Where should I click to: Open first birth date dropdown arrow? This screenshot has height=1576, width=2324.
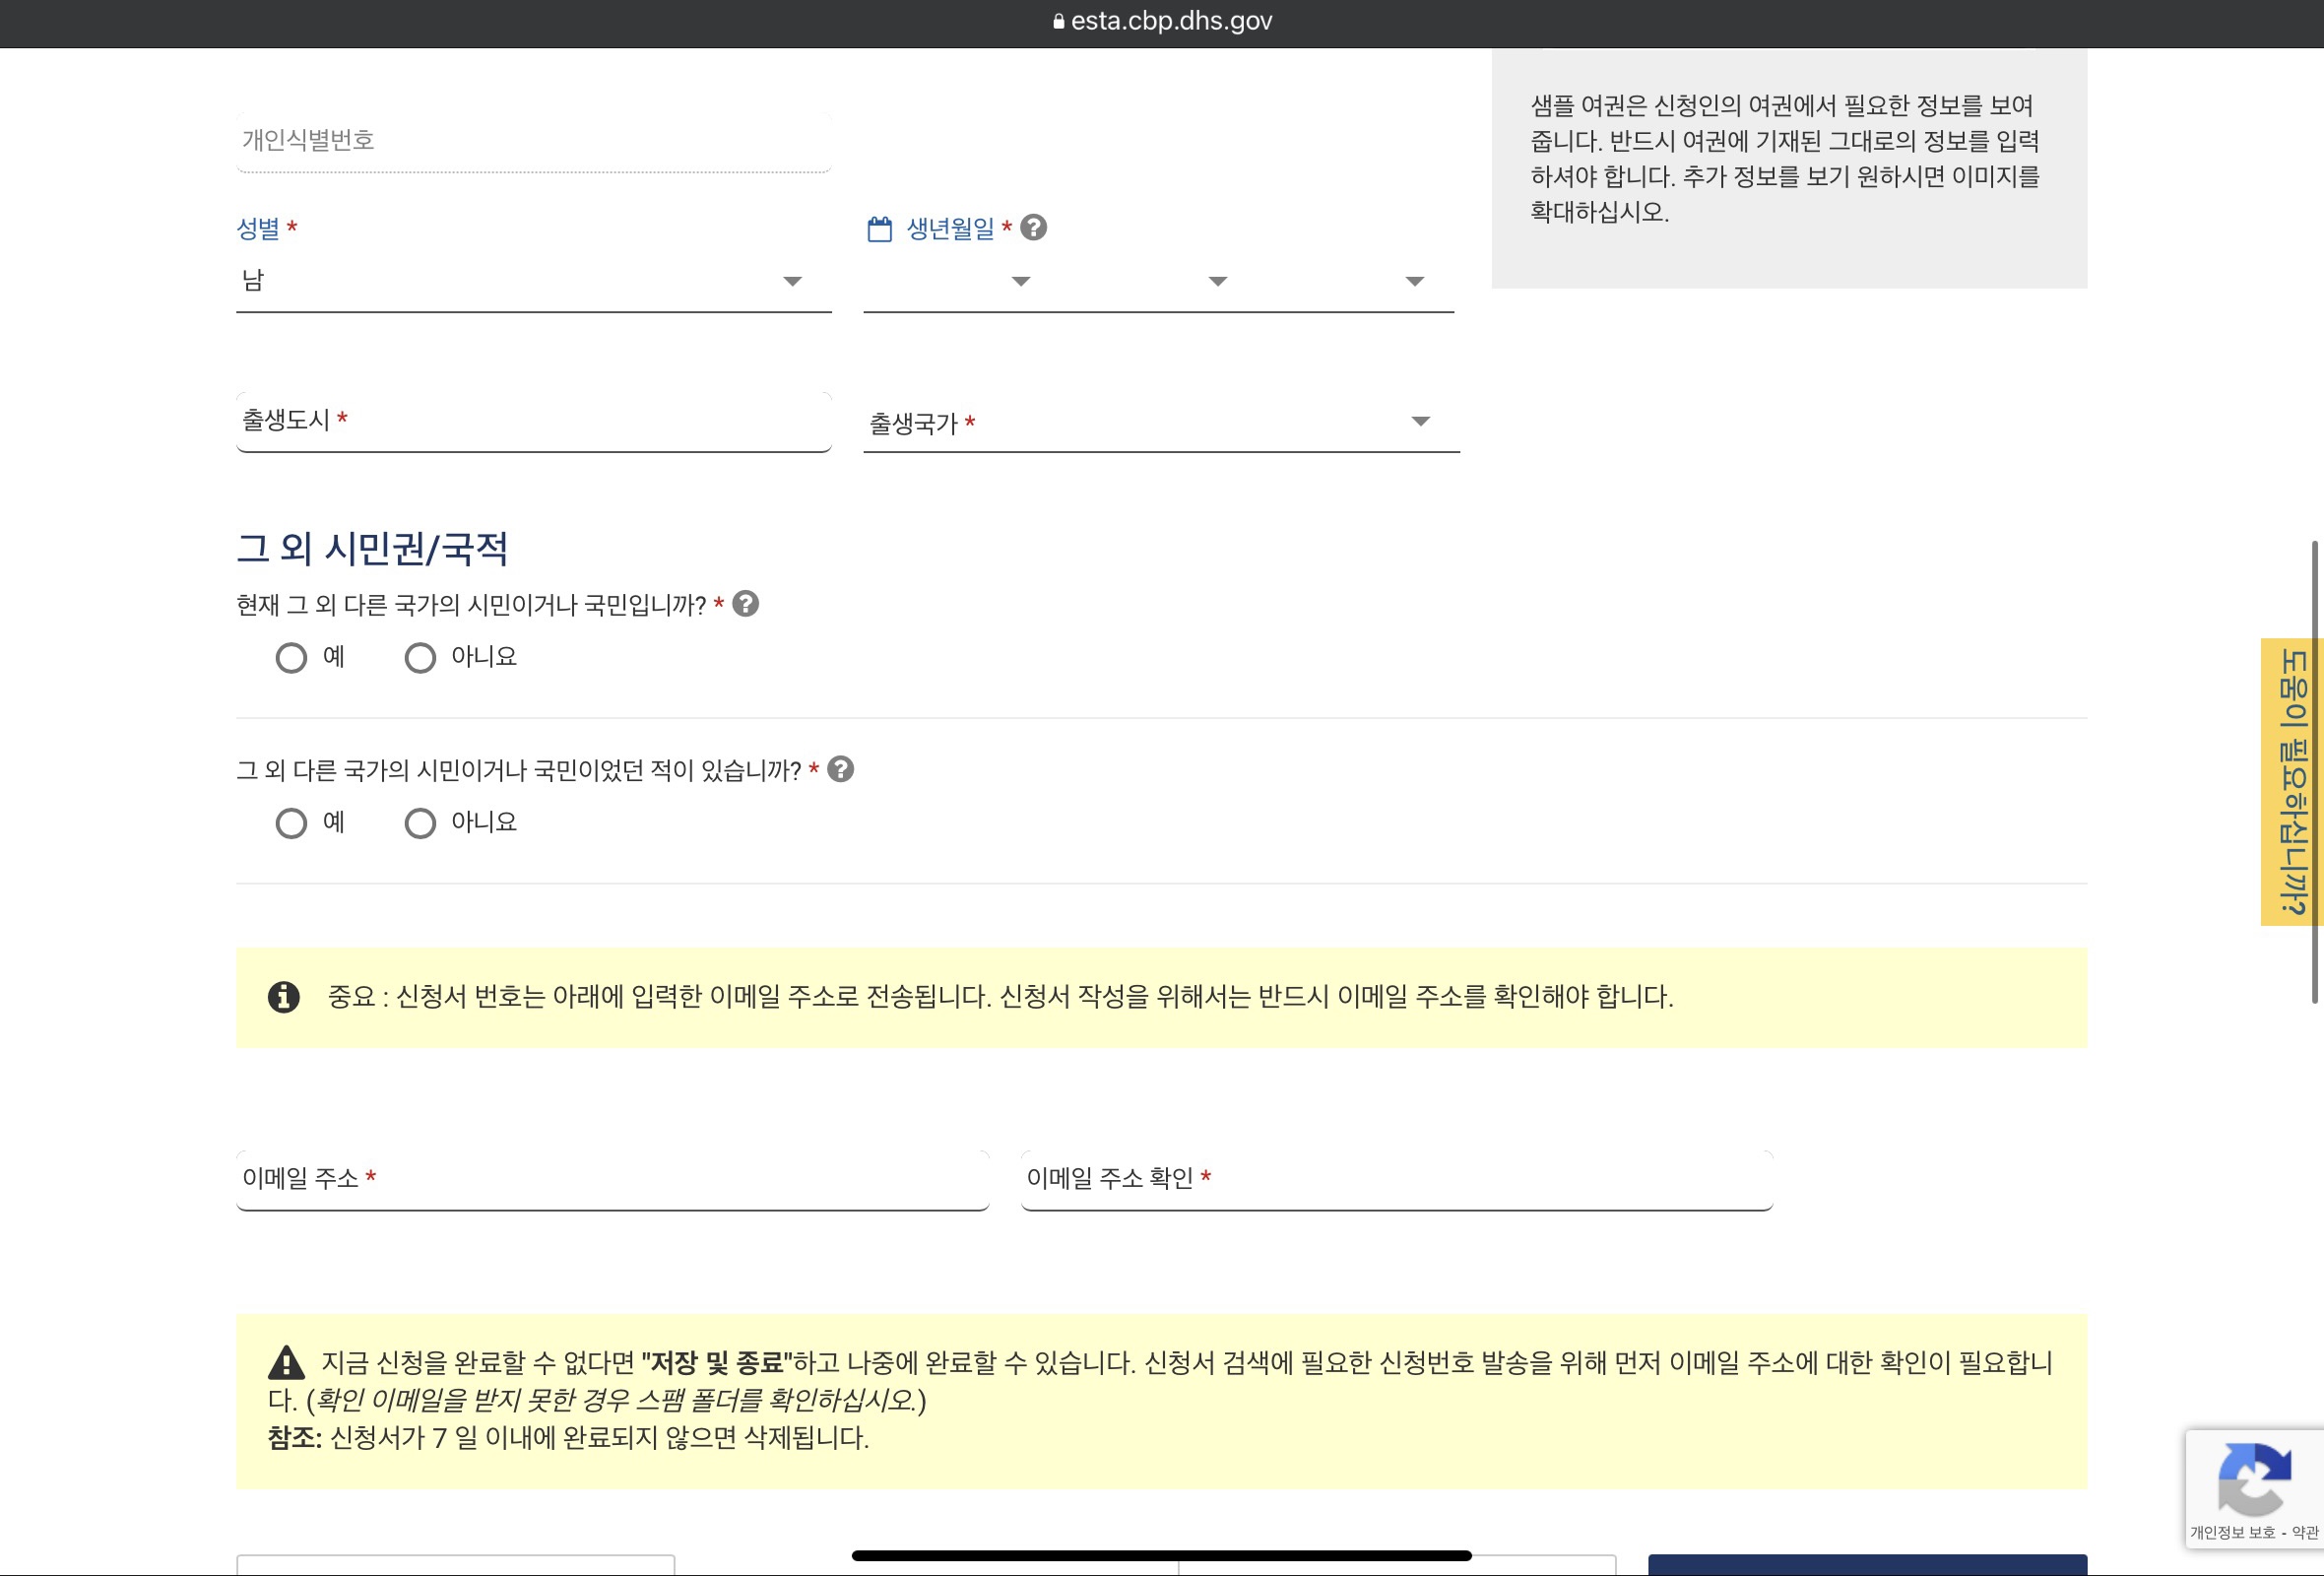click(1020, 282)
